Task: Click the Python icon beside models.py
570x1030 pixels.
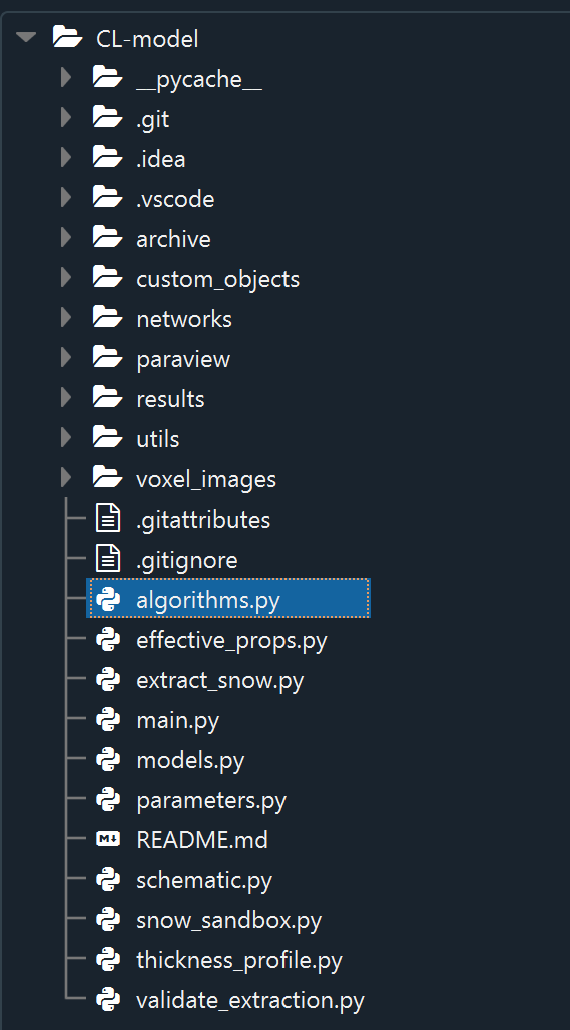Action: point(108,759)
